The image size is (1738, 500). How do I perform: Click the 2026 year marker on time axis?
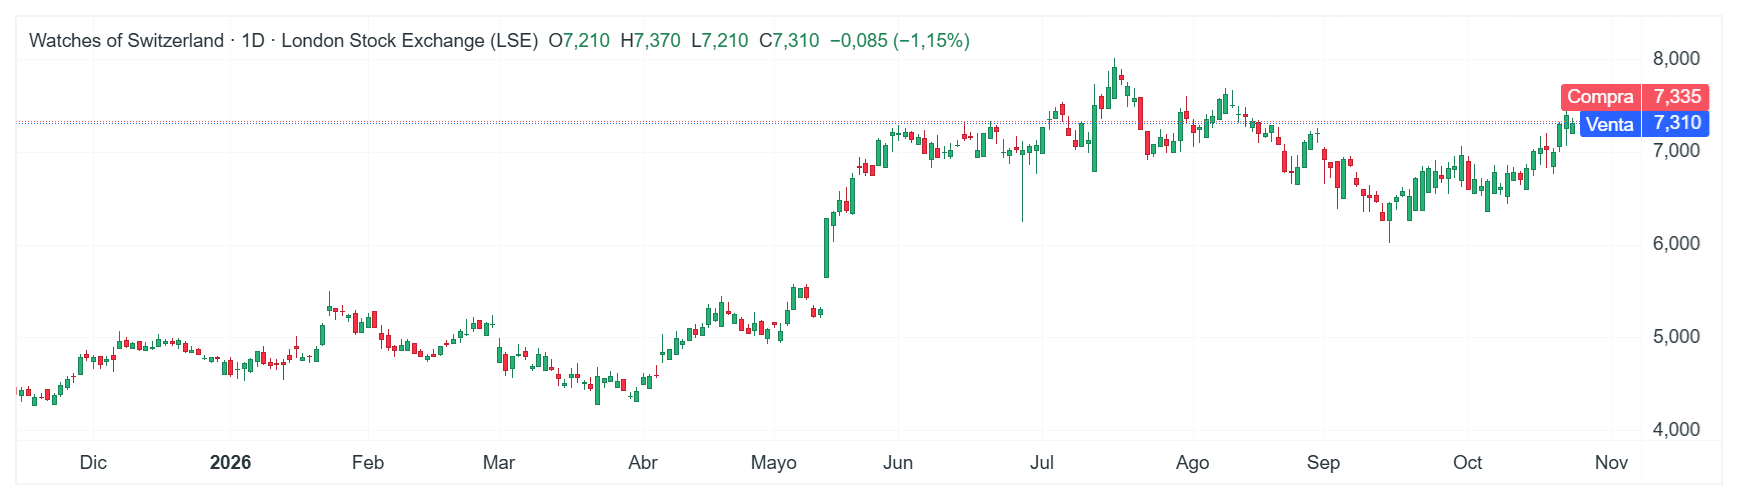point(230,462)
